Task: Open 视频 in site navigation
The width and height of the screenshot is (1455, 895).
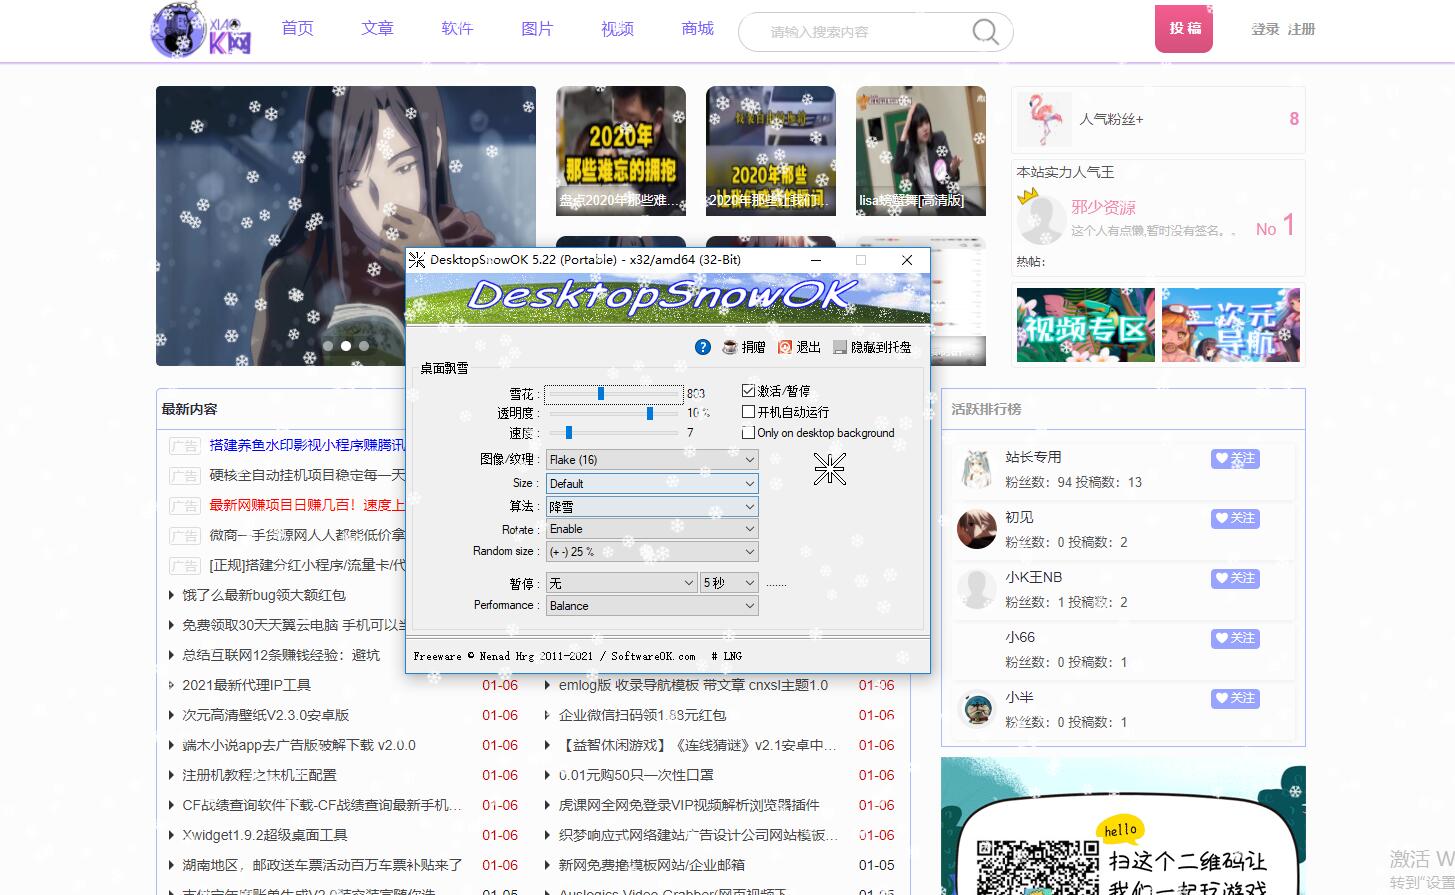Action: [x=617, y=29]
